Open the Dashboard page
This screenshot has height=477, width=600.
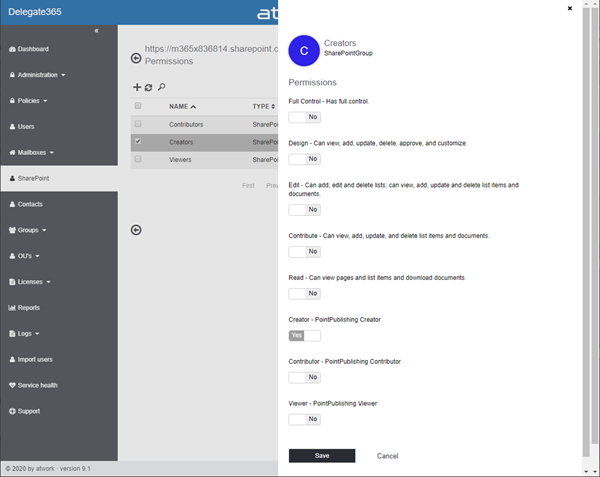pyautogui.click(x=33, y=49)
